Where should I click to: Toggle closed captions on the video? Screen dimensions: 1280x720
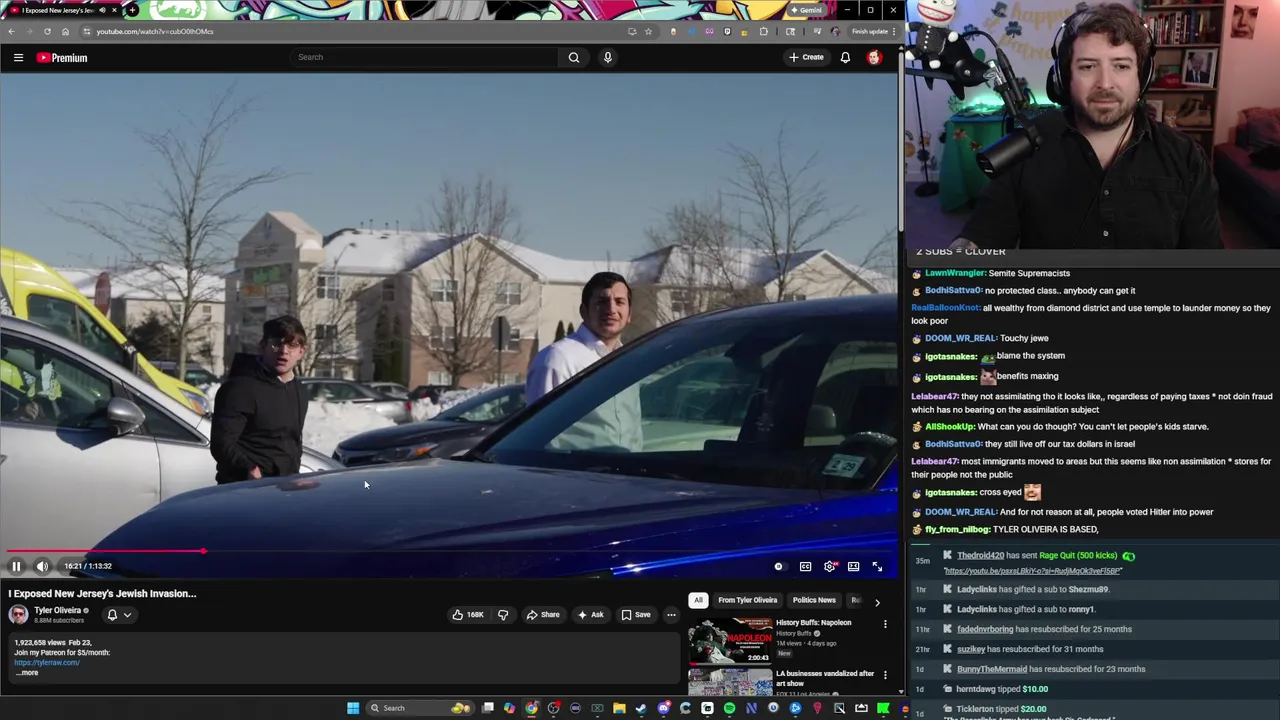(805, 567)
